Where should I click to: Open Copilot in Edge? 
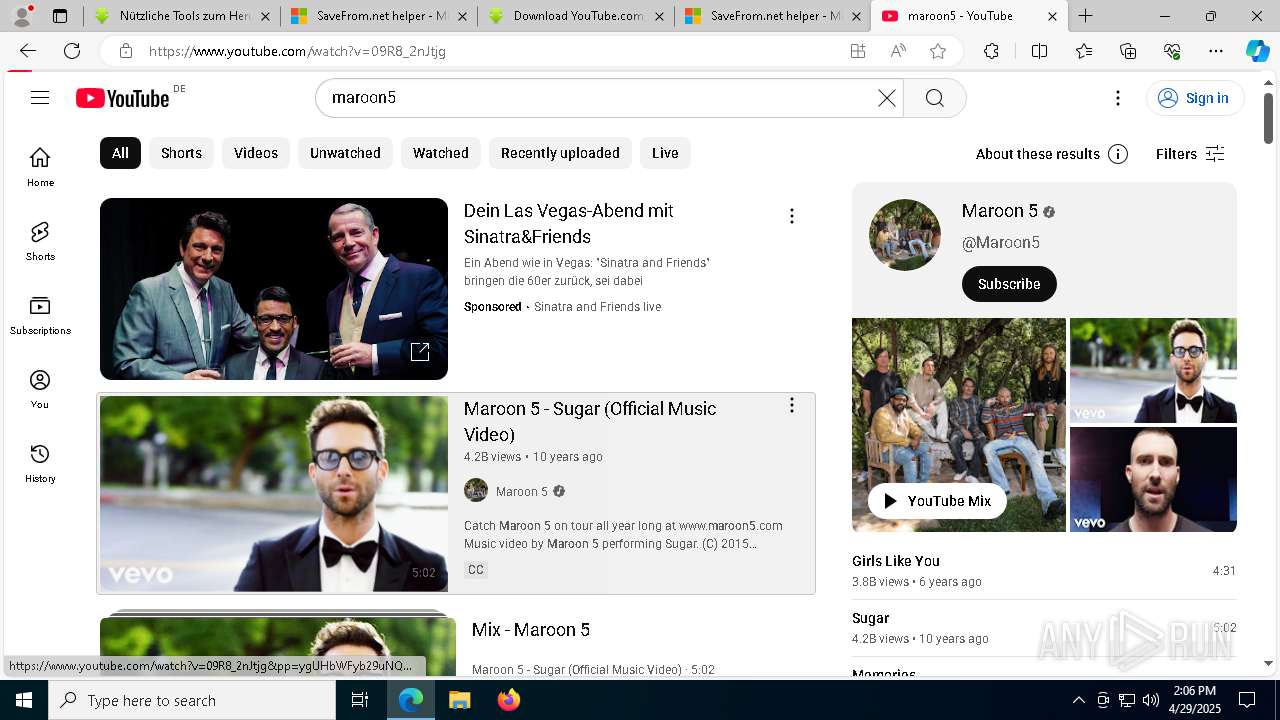click(1257, 51)
